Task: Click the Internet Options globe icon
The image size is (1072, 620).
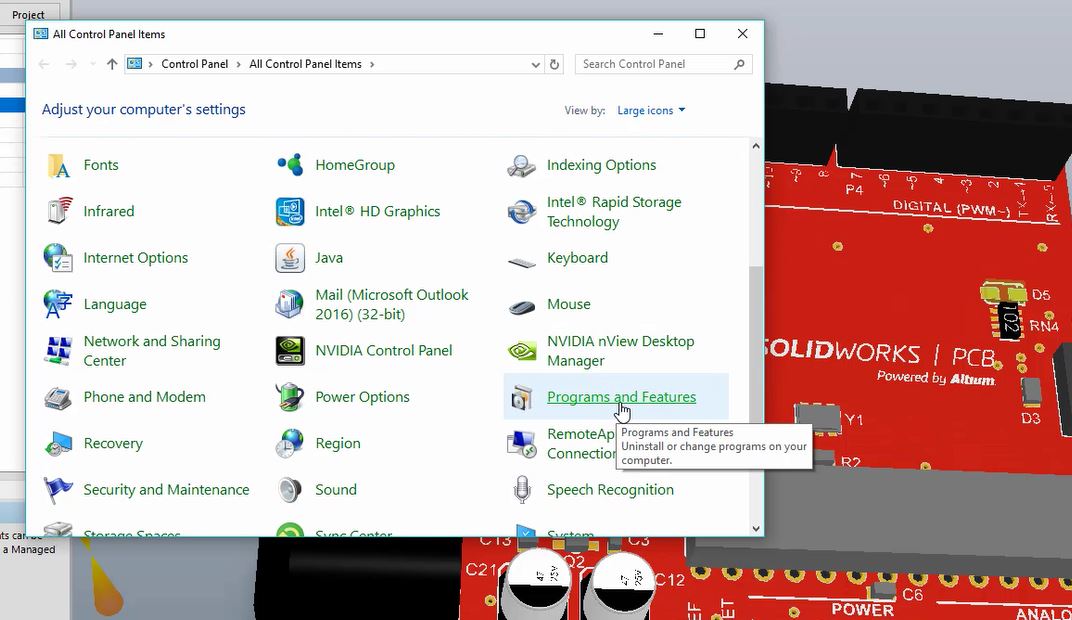Action: pos(58,258)
